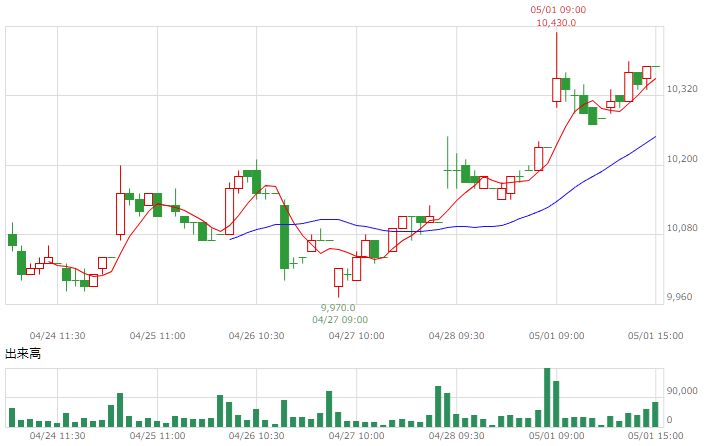Click the 9,960 price axis label

pyautogui.click(x=679, y=297)
